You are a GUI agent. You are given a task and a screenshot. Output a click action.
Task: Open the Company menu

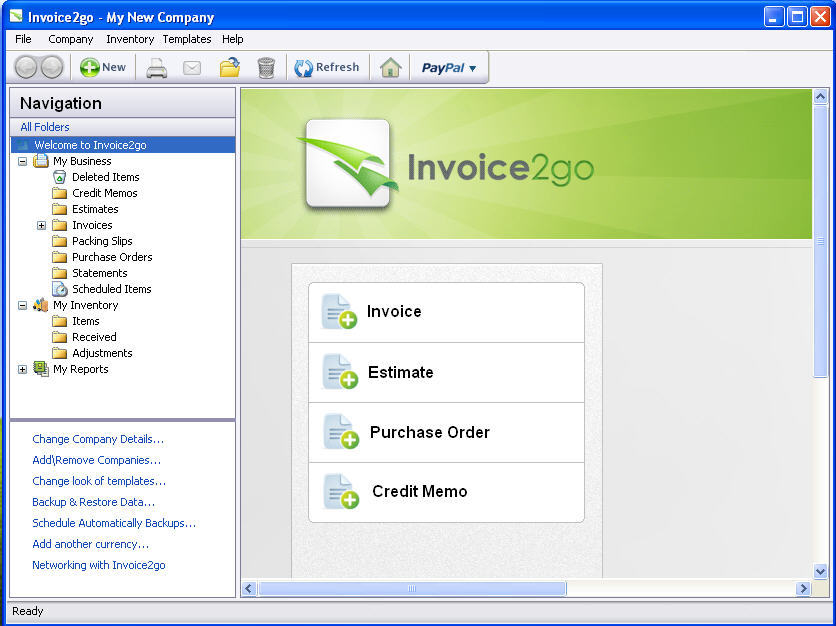coord(70,39)
